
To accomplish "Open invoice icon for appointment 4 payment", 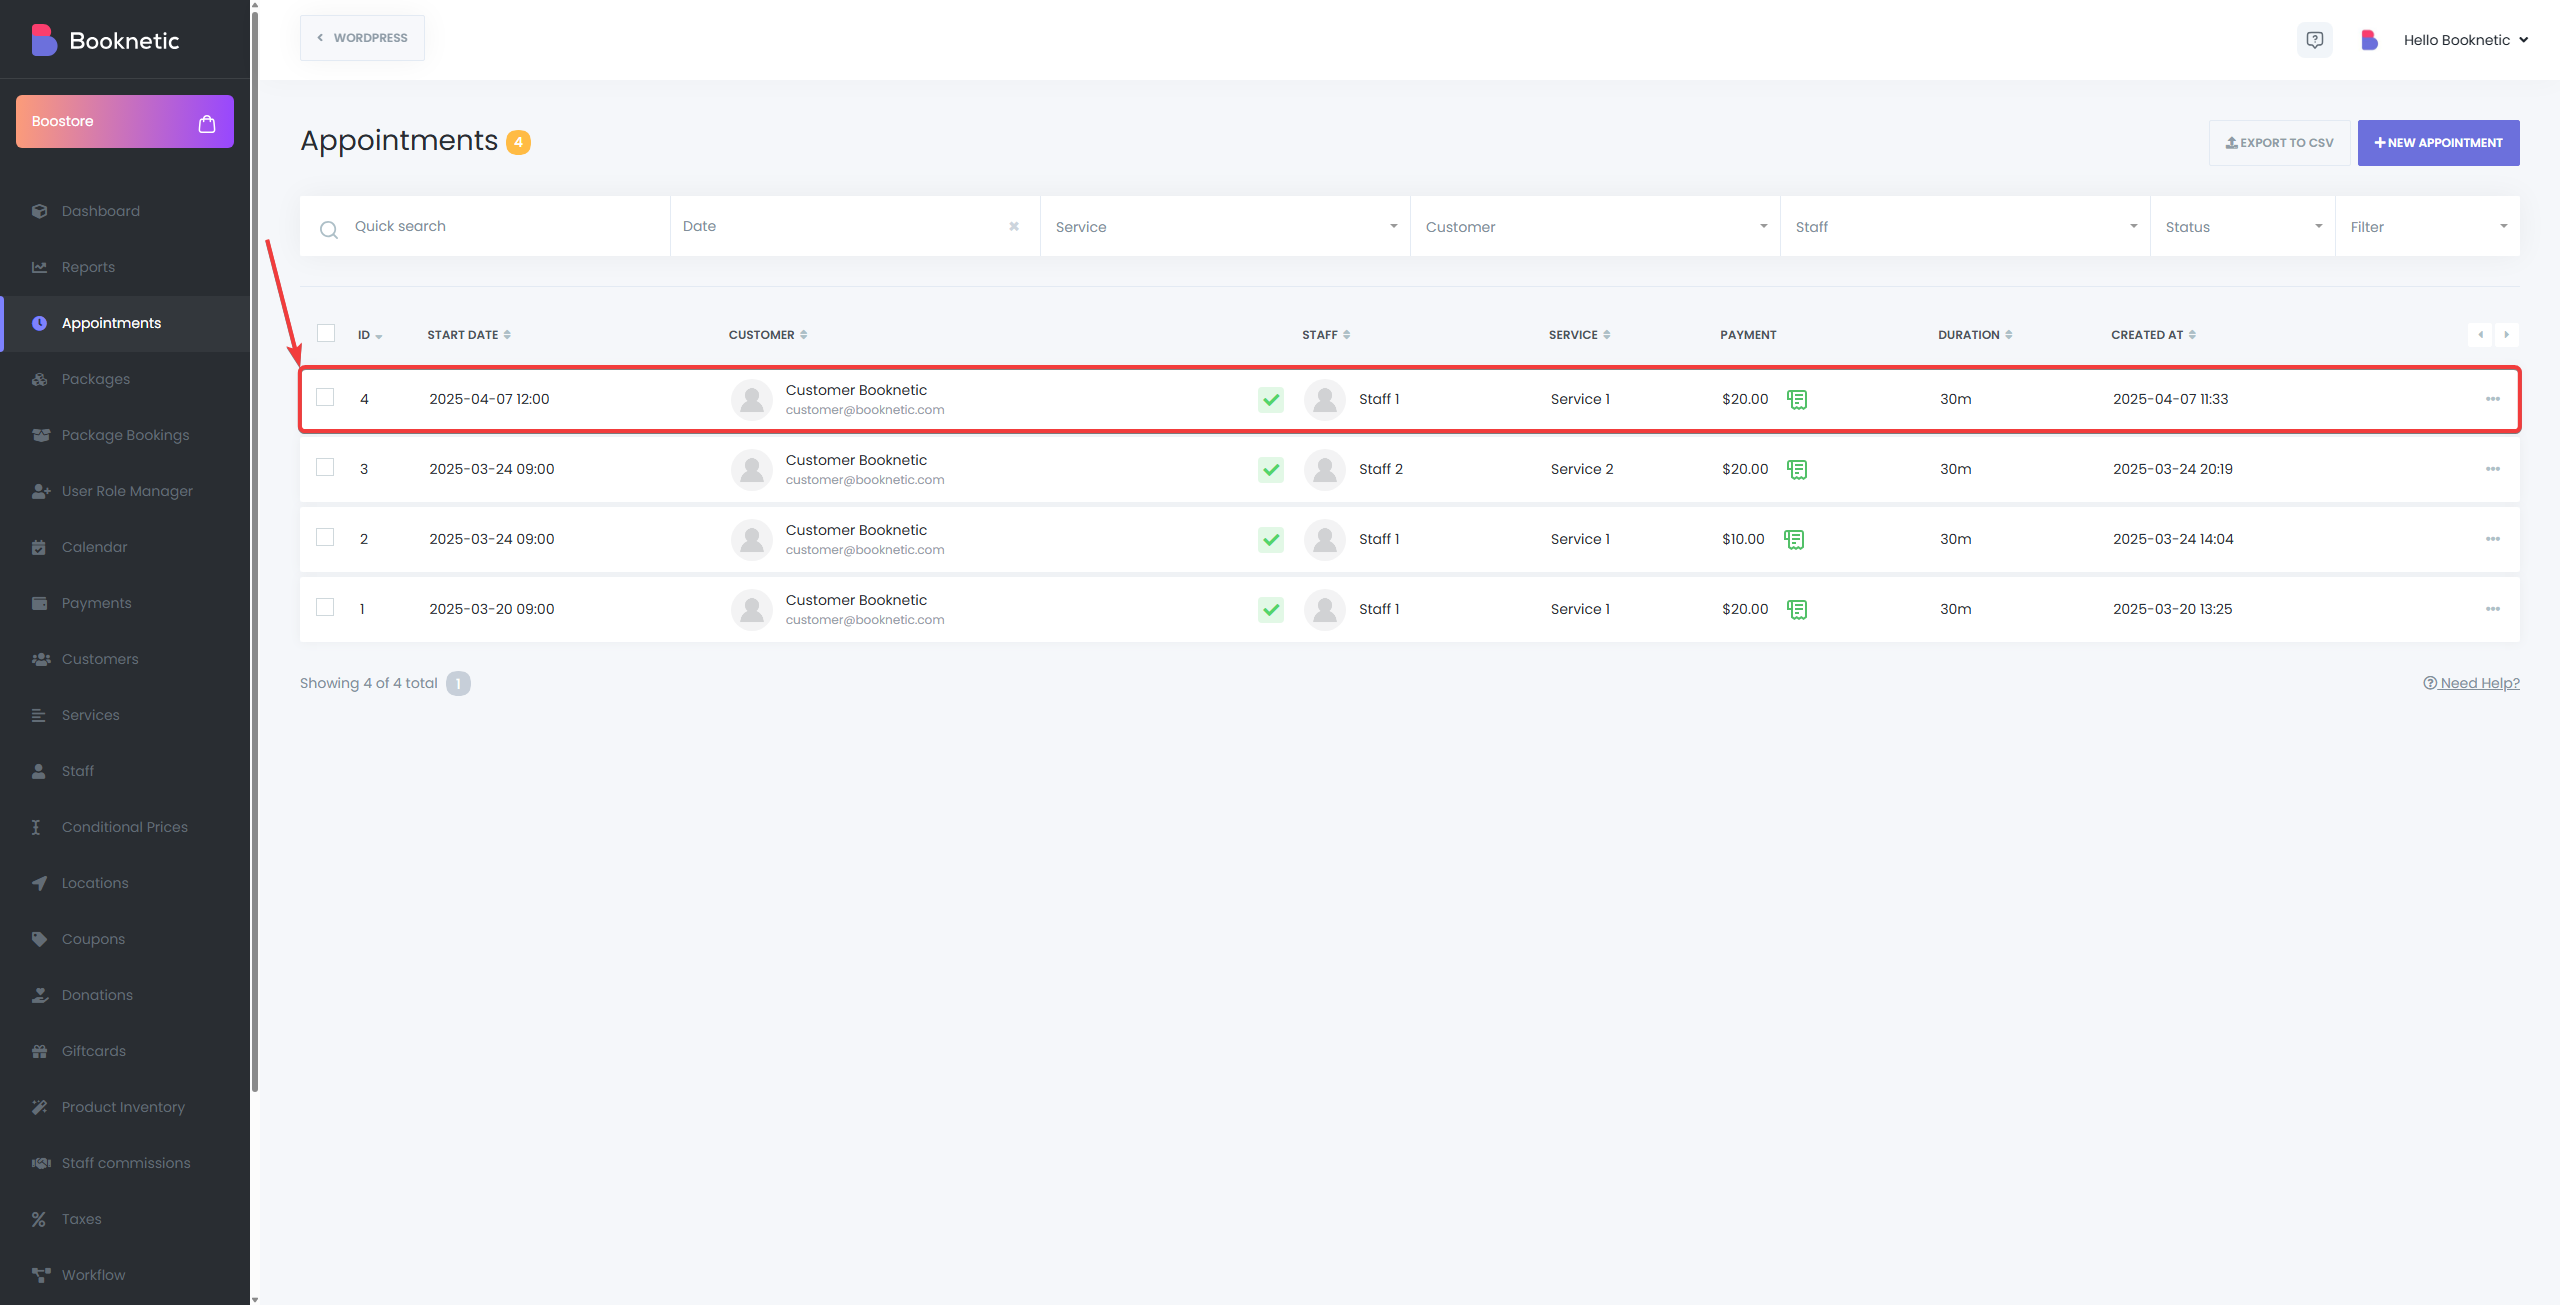I will (x=1797, y=400).
